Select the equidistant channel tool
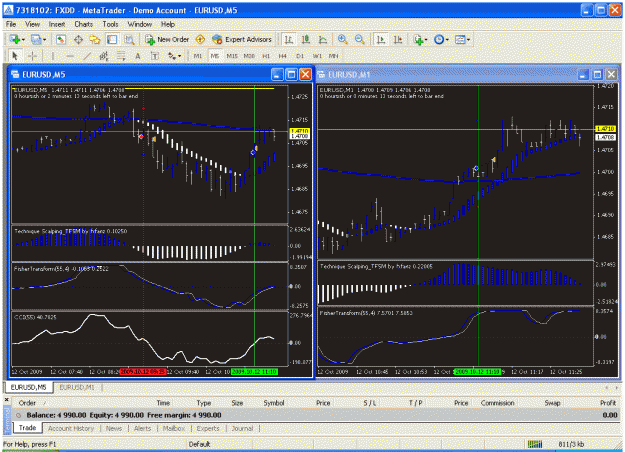Viewport: 625px width, 452px height. click(104, 56)
